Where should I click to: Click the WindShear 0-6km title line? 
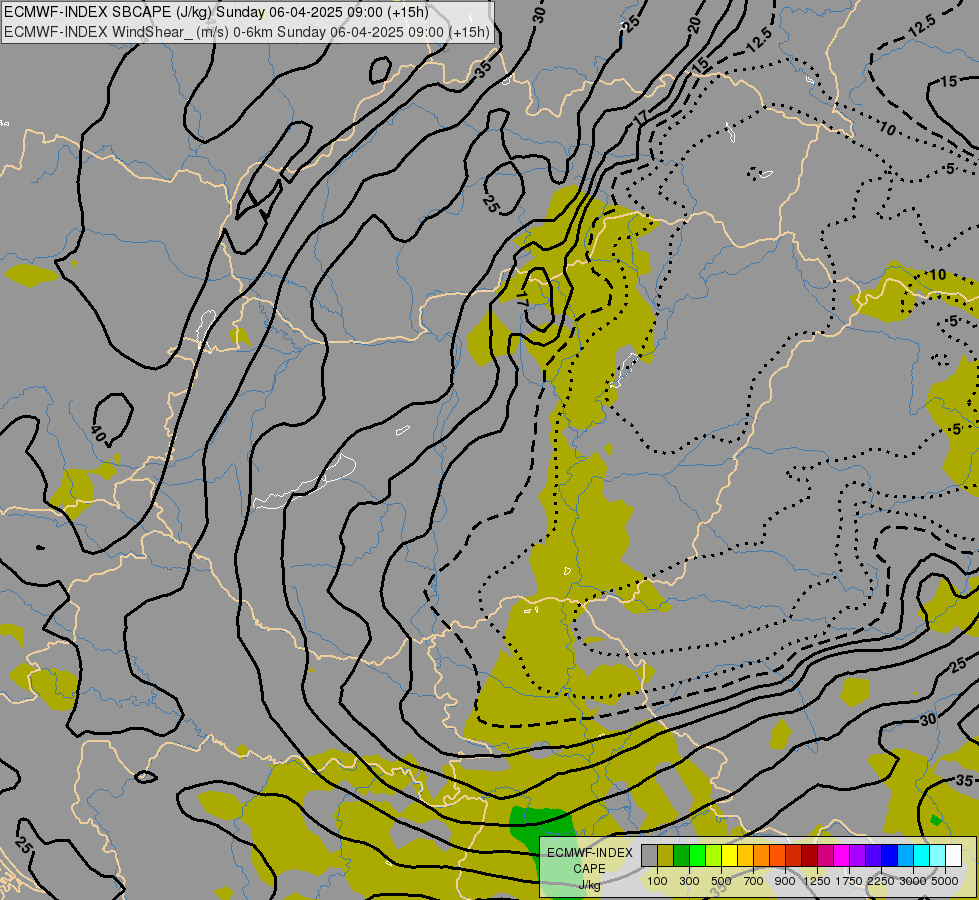coord(247,32)
